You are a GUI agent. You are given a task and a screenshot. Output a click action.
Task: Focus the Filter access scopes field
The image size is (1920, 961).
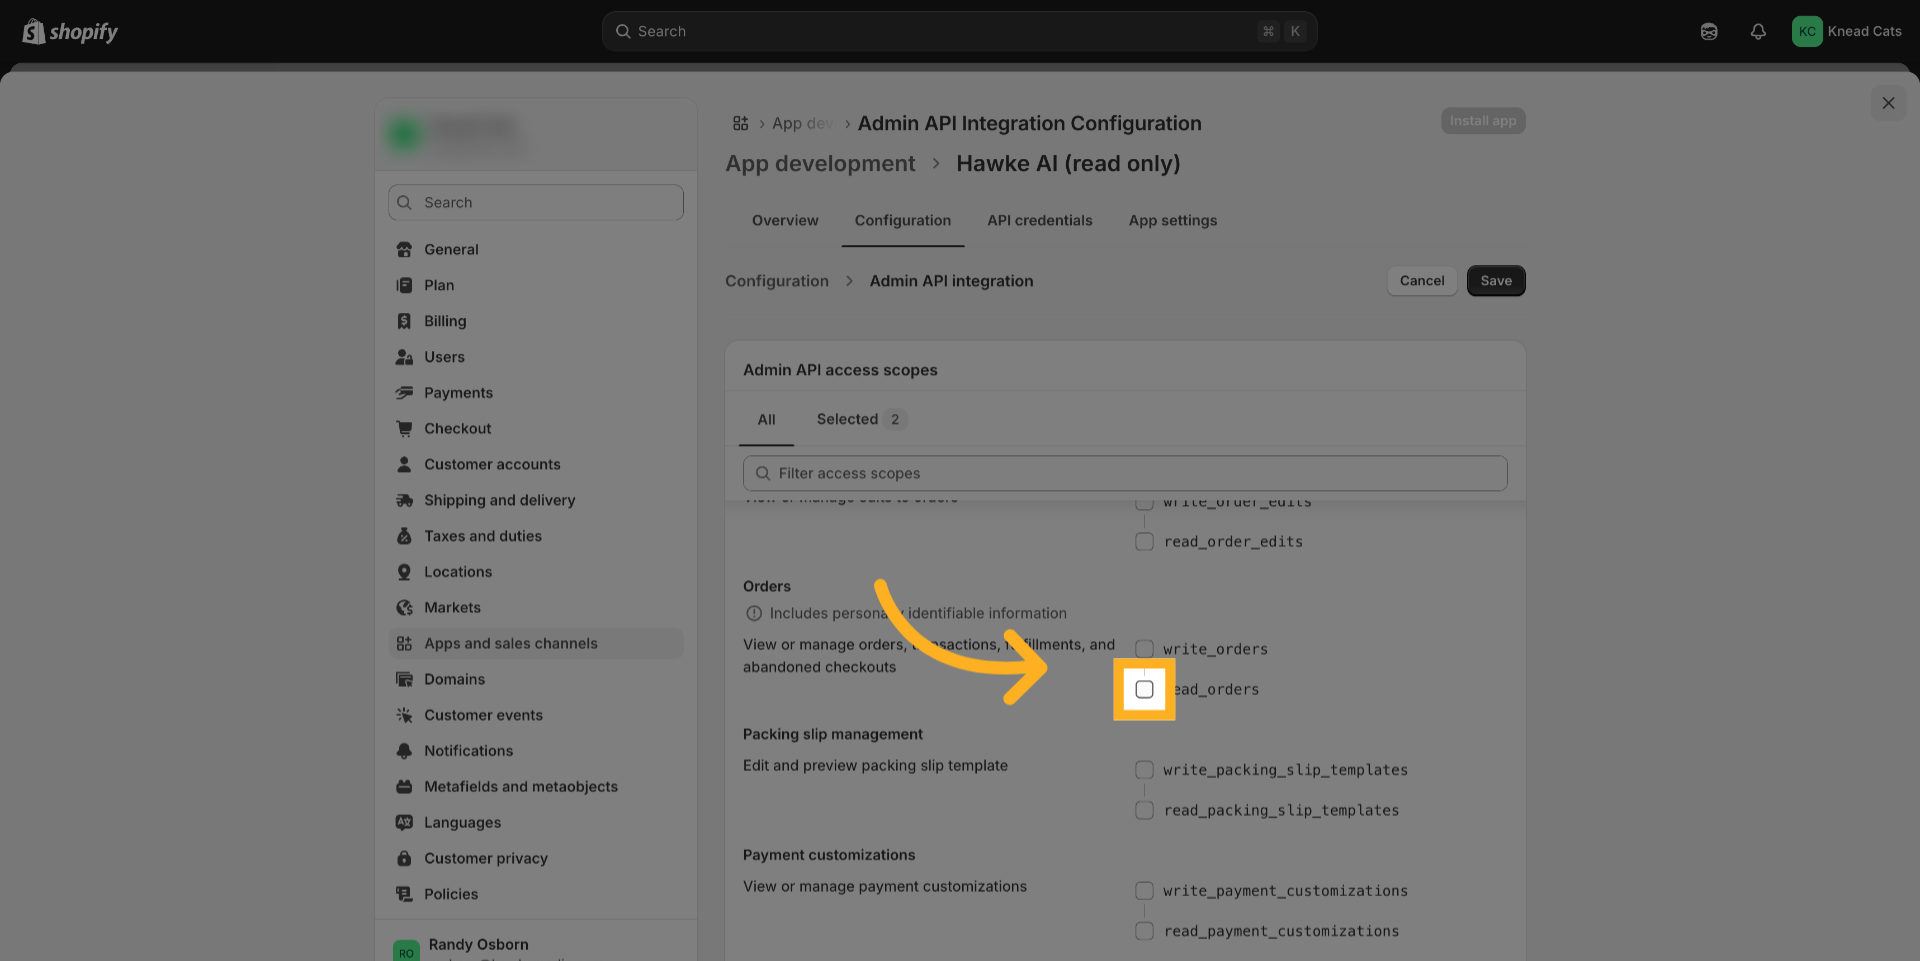(x=1125, y=473)
